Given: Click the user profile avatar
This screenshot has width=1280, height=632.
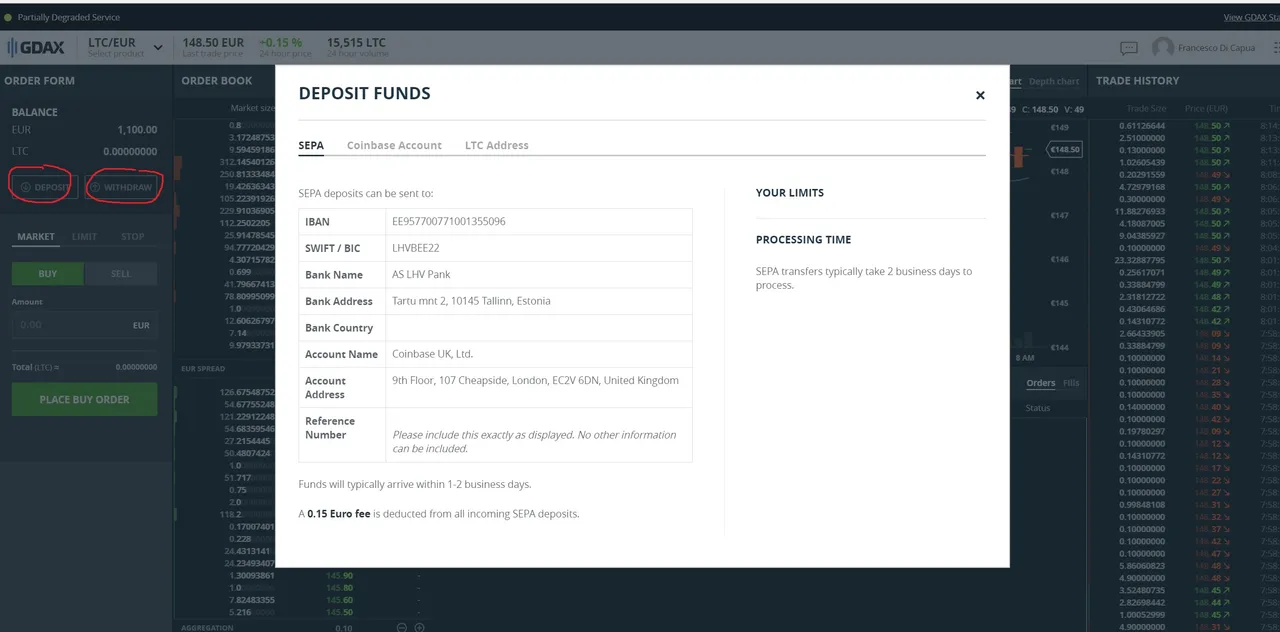Looking at the screenshot, I should point(1162,48).
